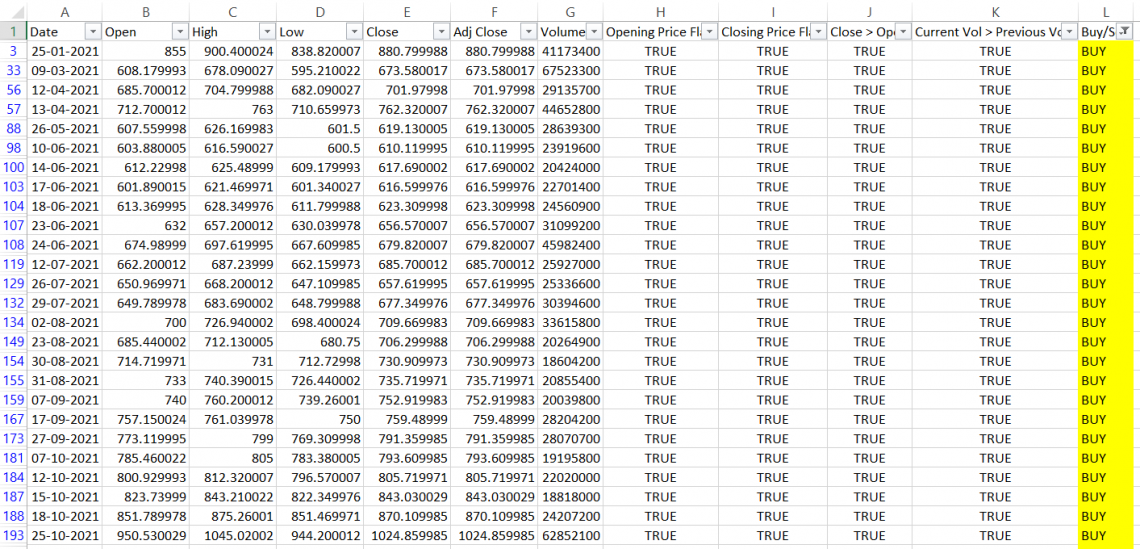The height and width of the screenshot is (549, 1140).
Task: Open the Open column filter dropdown
Action: tap(180, 32)
